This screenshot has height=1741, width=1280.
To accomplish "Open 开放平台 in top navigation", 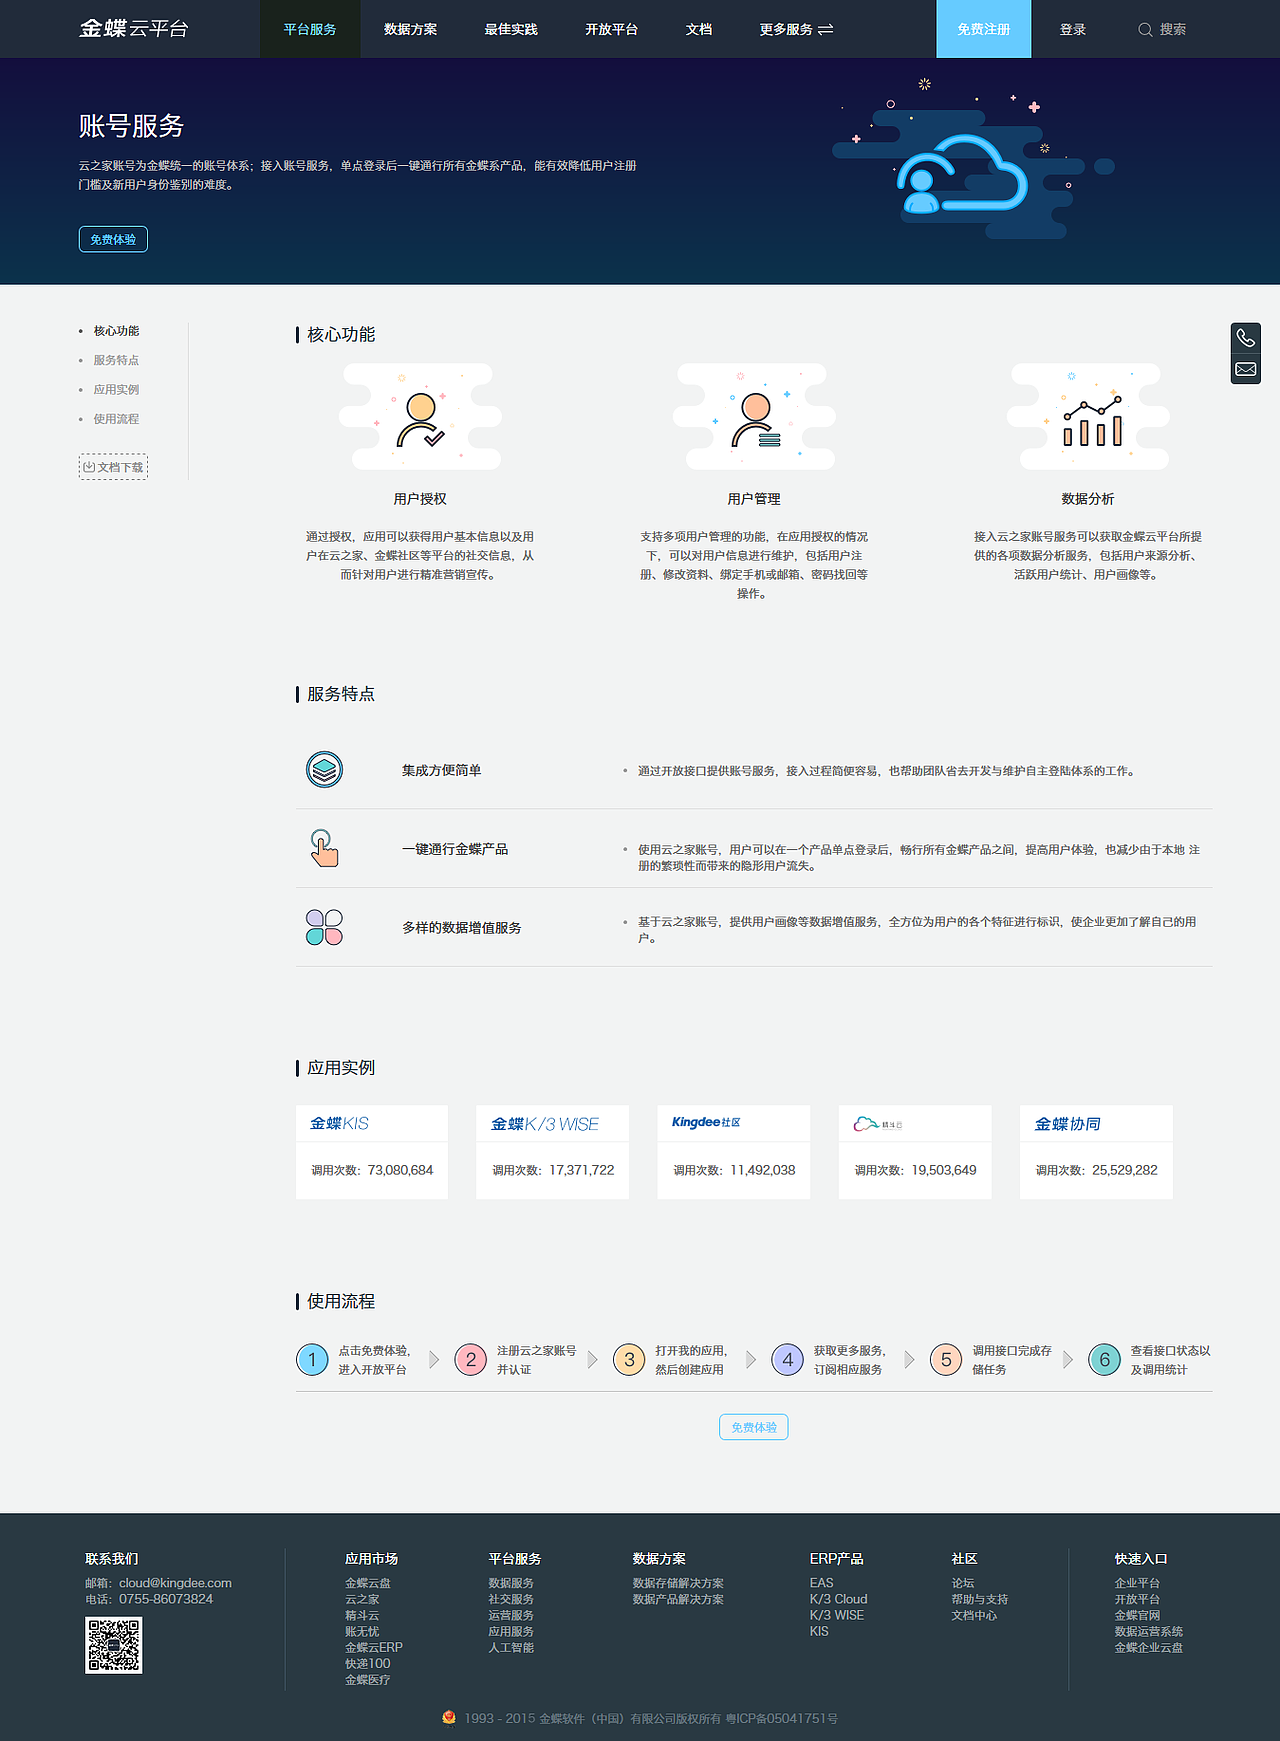I will 611,30.
